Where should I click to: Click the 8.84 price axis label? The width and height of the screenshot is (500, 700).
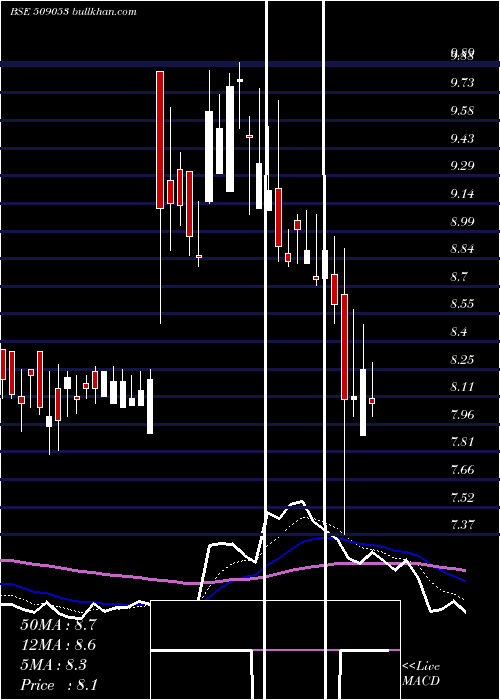pos(462,249)
